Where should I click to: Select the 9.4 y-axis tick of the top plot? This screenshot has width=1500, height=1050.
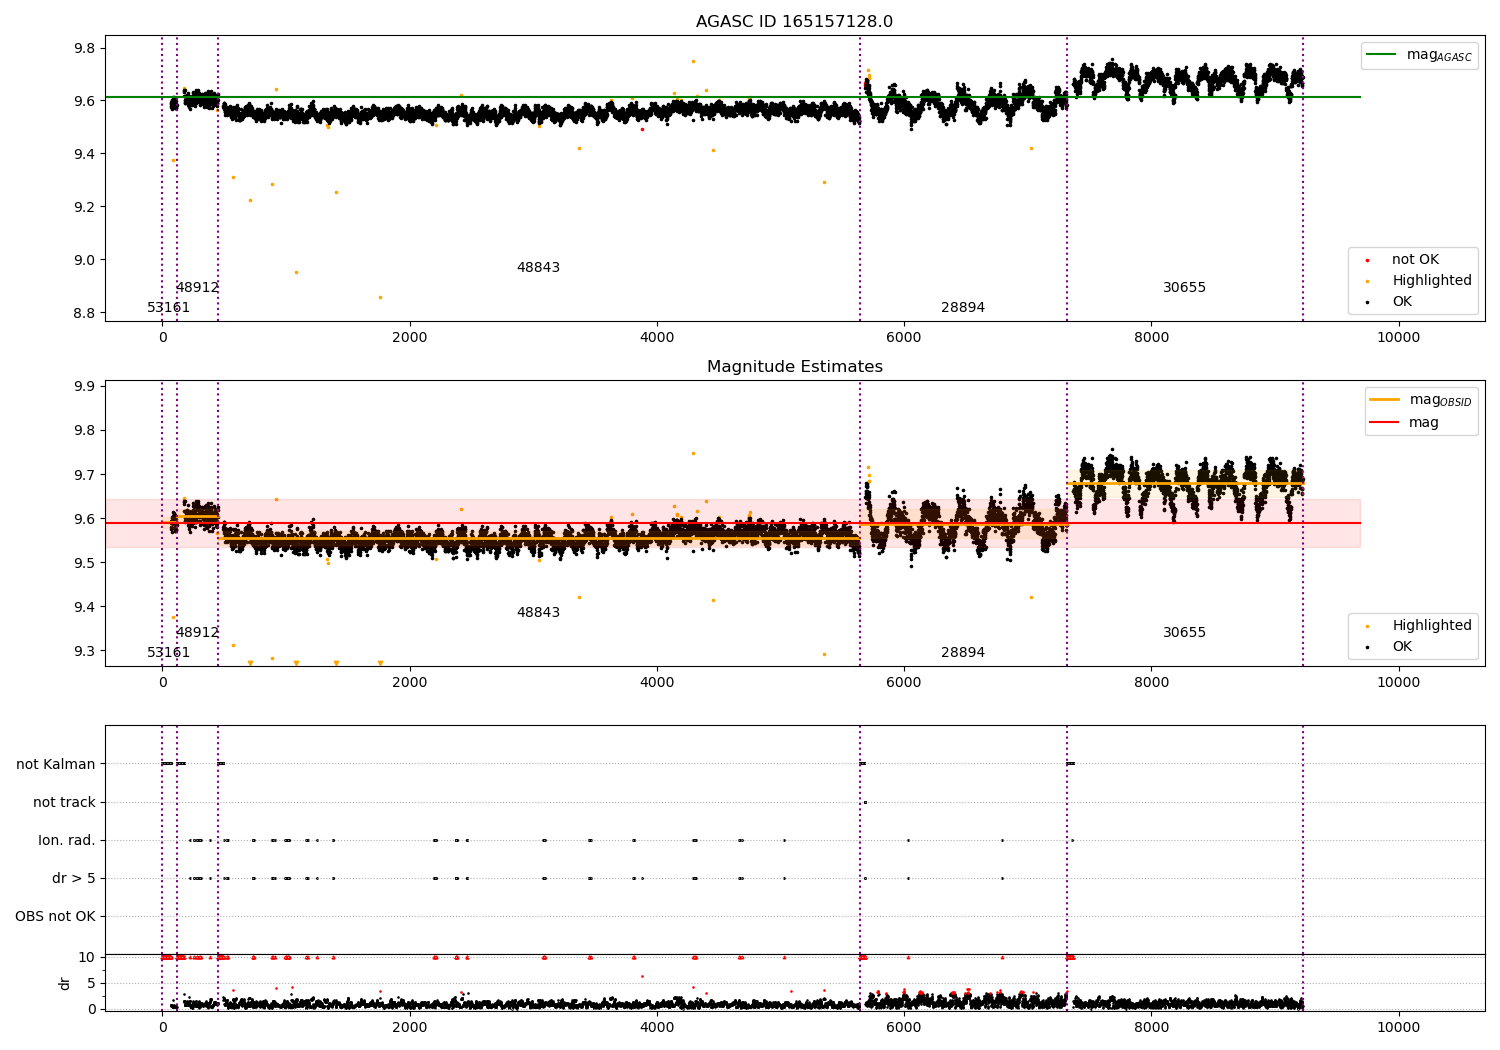84,154
